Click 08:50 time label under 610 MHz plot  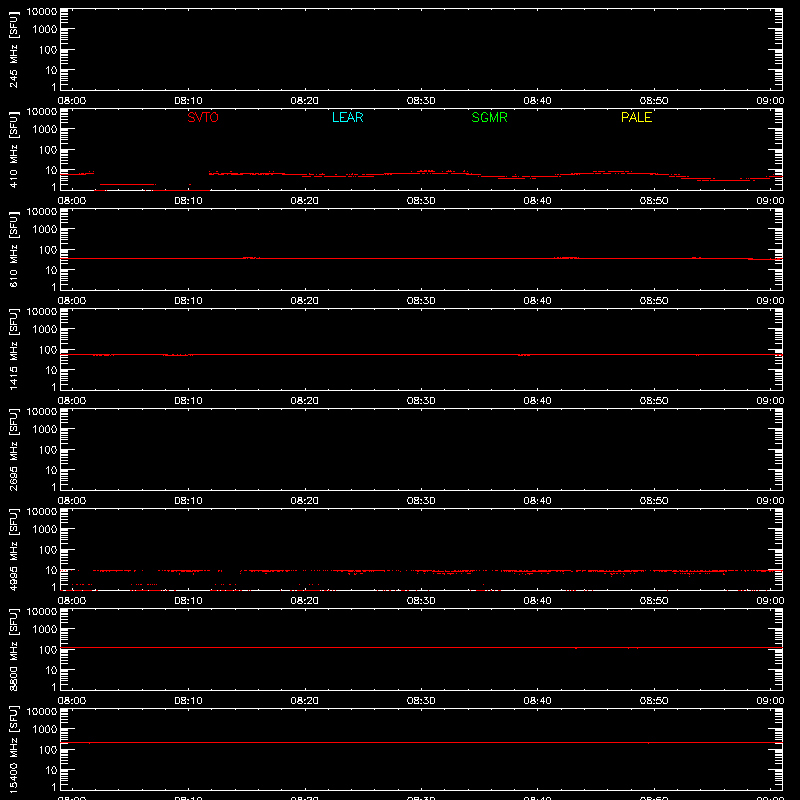(654, 301)
